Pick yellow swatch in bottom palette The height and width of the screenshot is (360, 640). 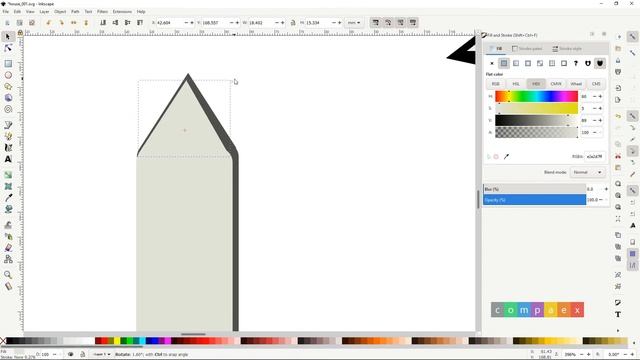pyautogui.click(x=117, y=341)
